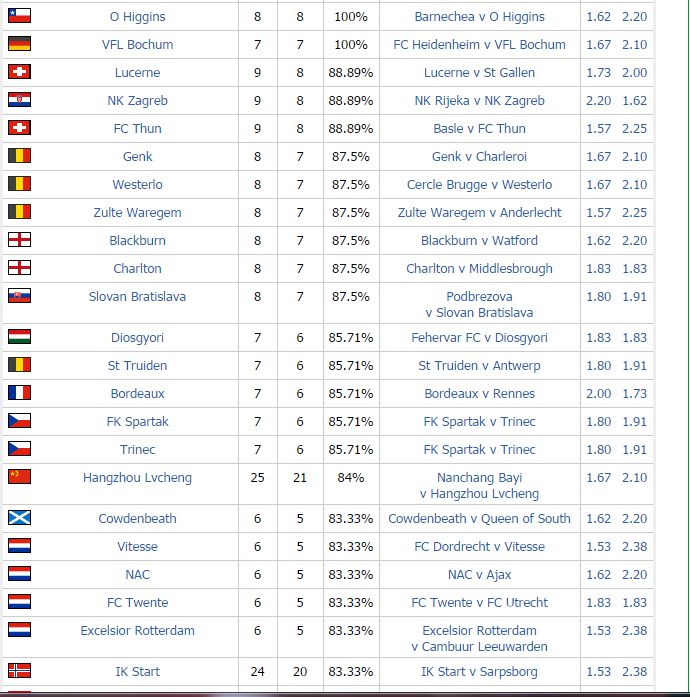This screenshot has height=697, width=690.
Task: Open the NAC v Ajax fixture
Action: (479, 574)
